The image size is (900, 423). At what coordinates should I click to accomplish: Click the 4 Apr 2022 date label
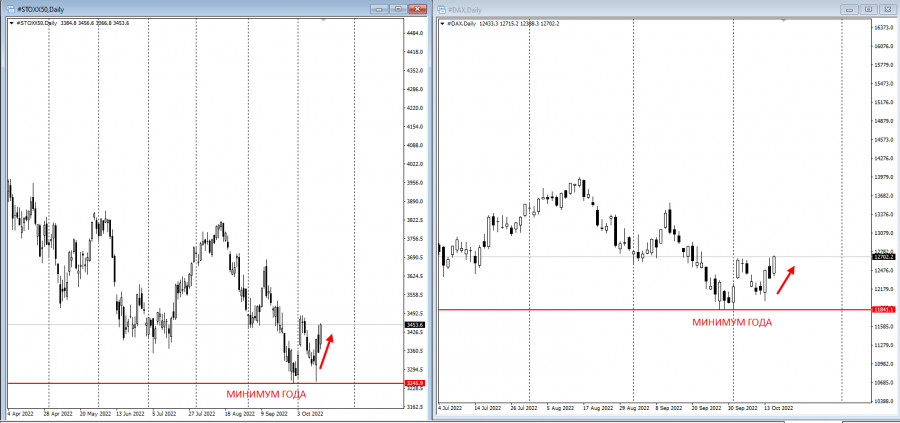pos(21,413)
